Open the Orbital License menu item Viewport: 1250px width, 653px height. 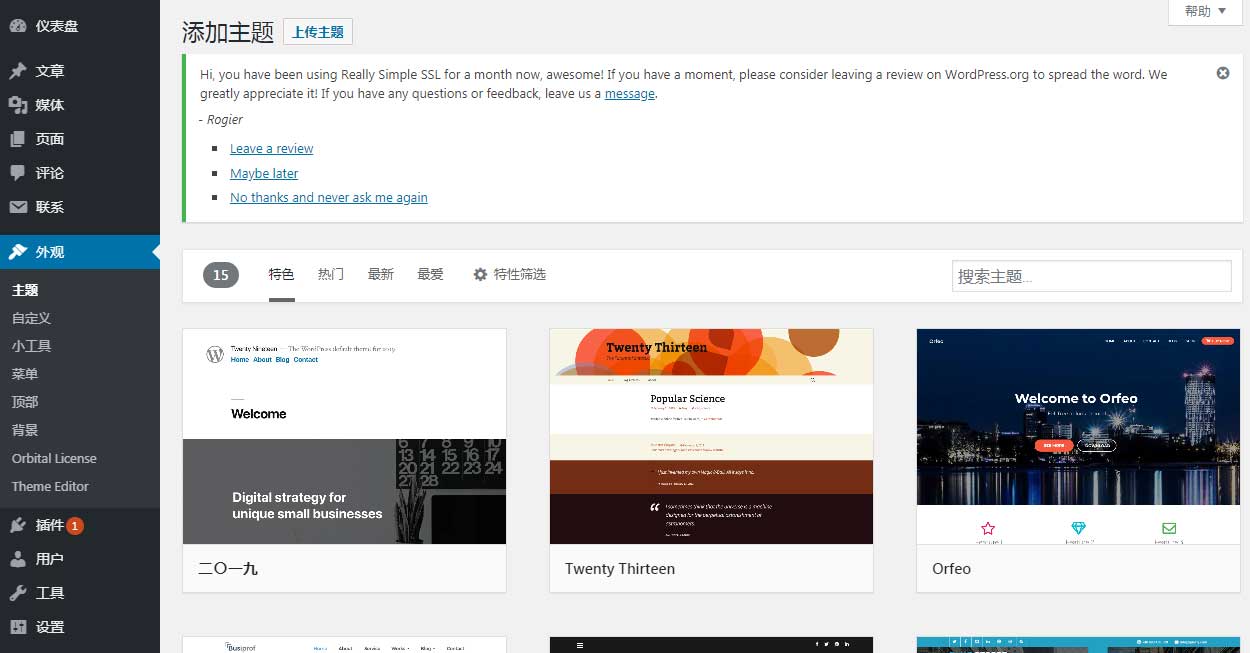pos(54,458)
